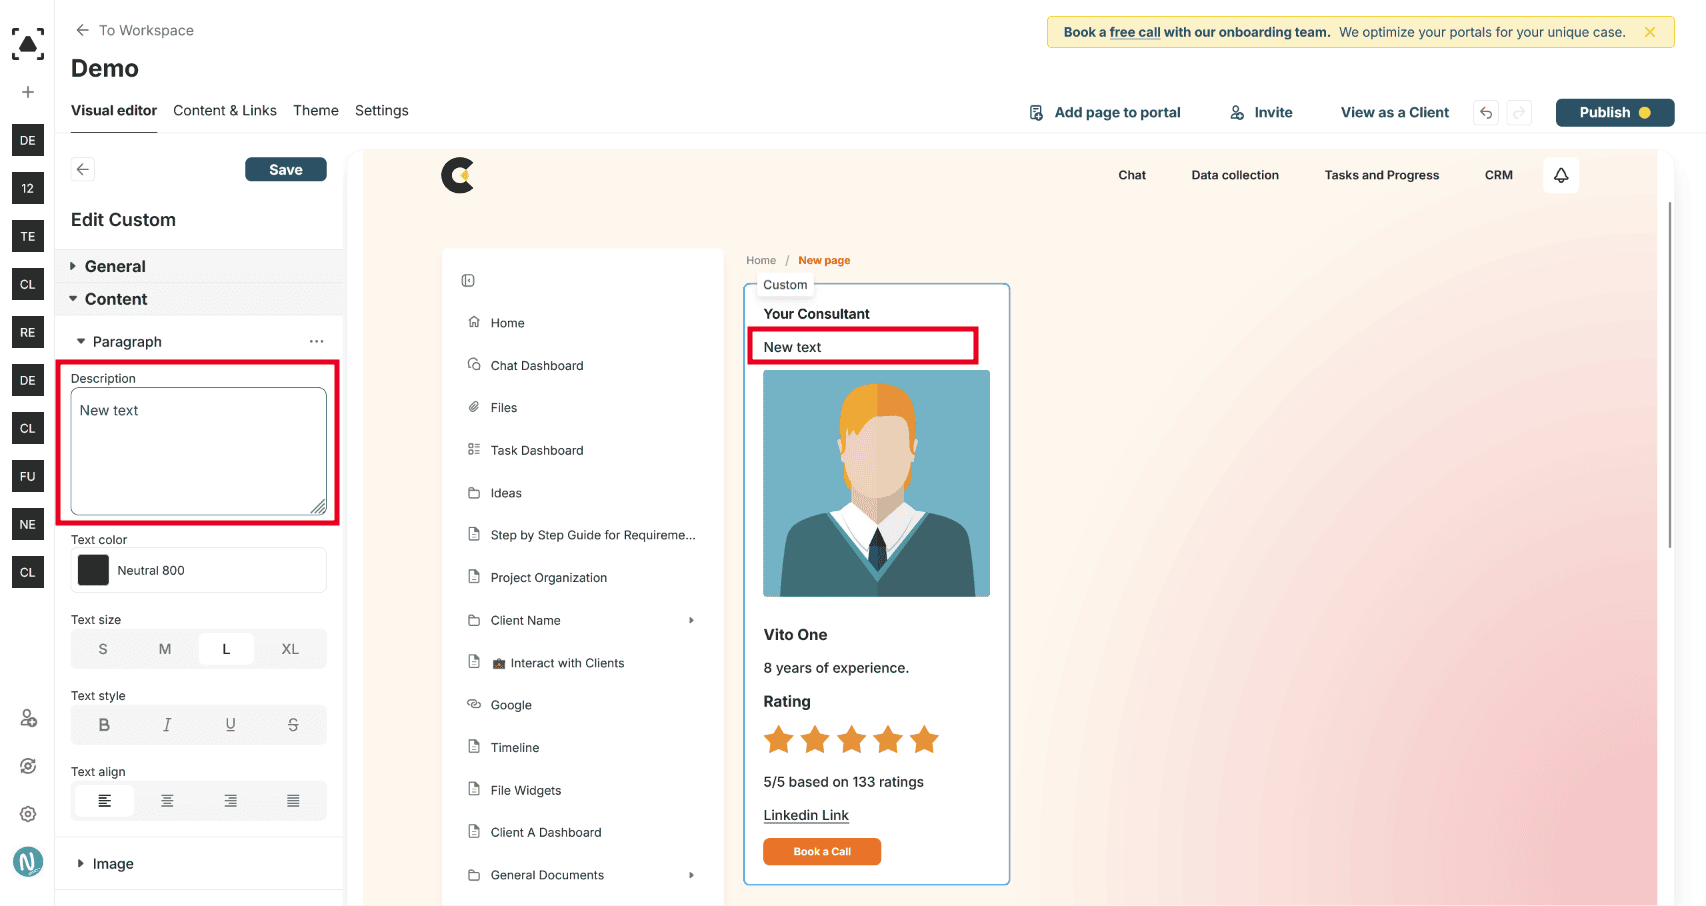
Task: Open the settings gear in left rail
Action: pyautogui.click(x=28, y=814)
